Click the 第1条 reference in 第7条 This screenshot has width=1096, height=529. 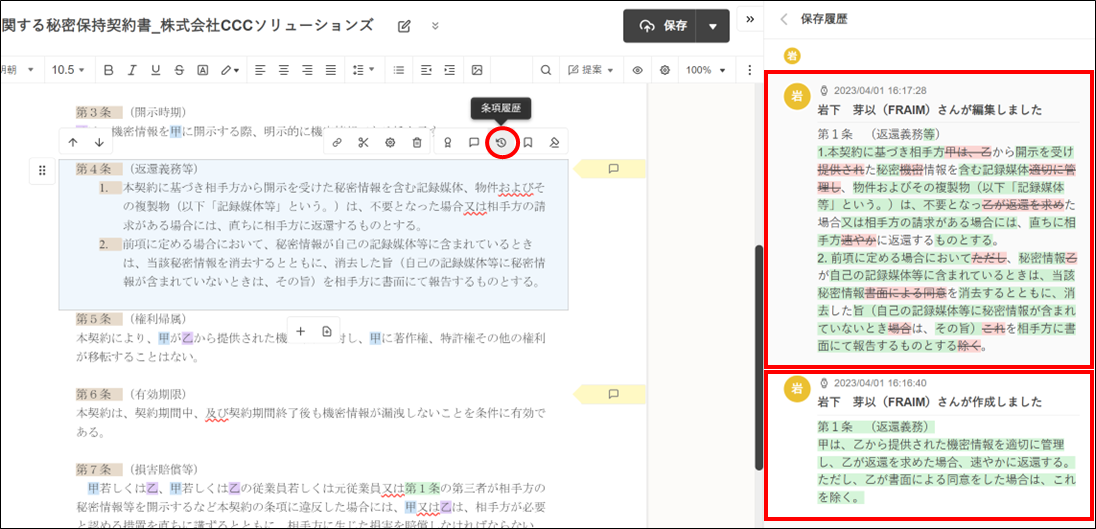coord(421,487)
